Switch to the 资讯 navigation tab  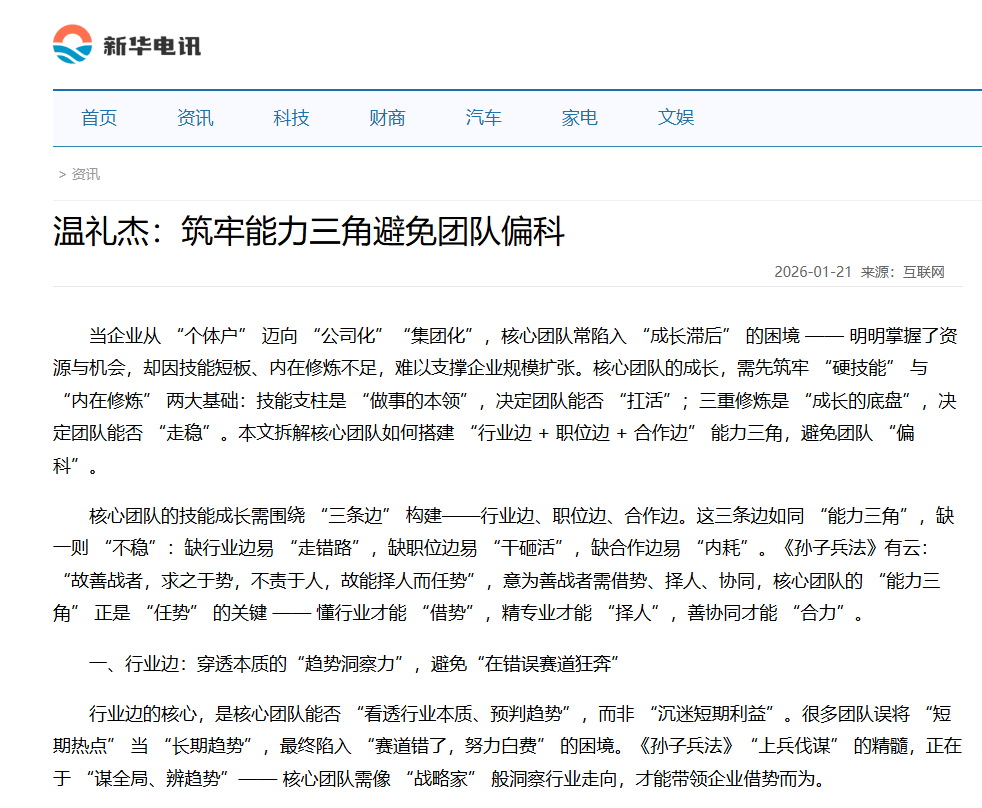click(x=196, y=118)
